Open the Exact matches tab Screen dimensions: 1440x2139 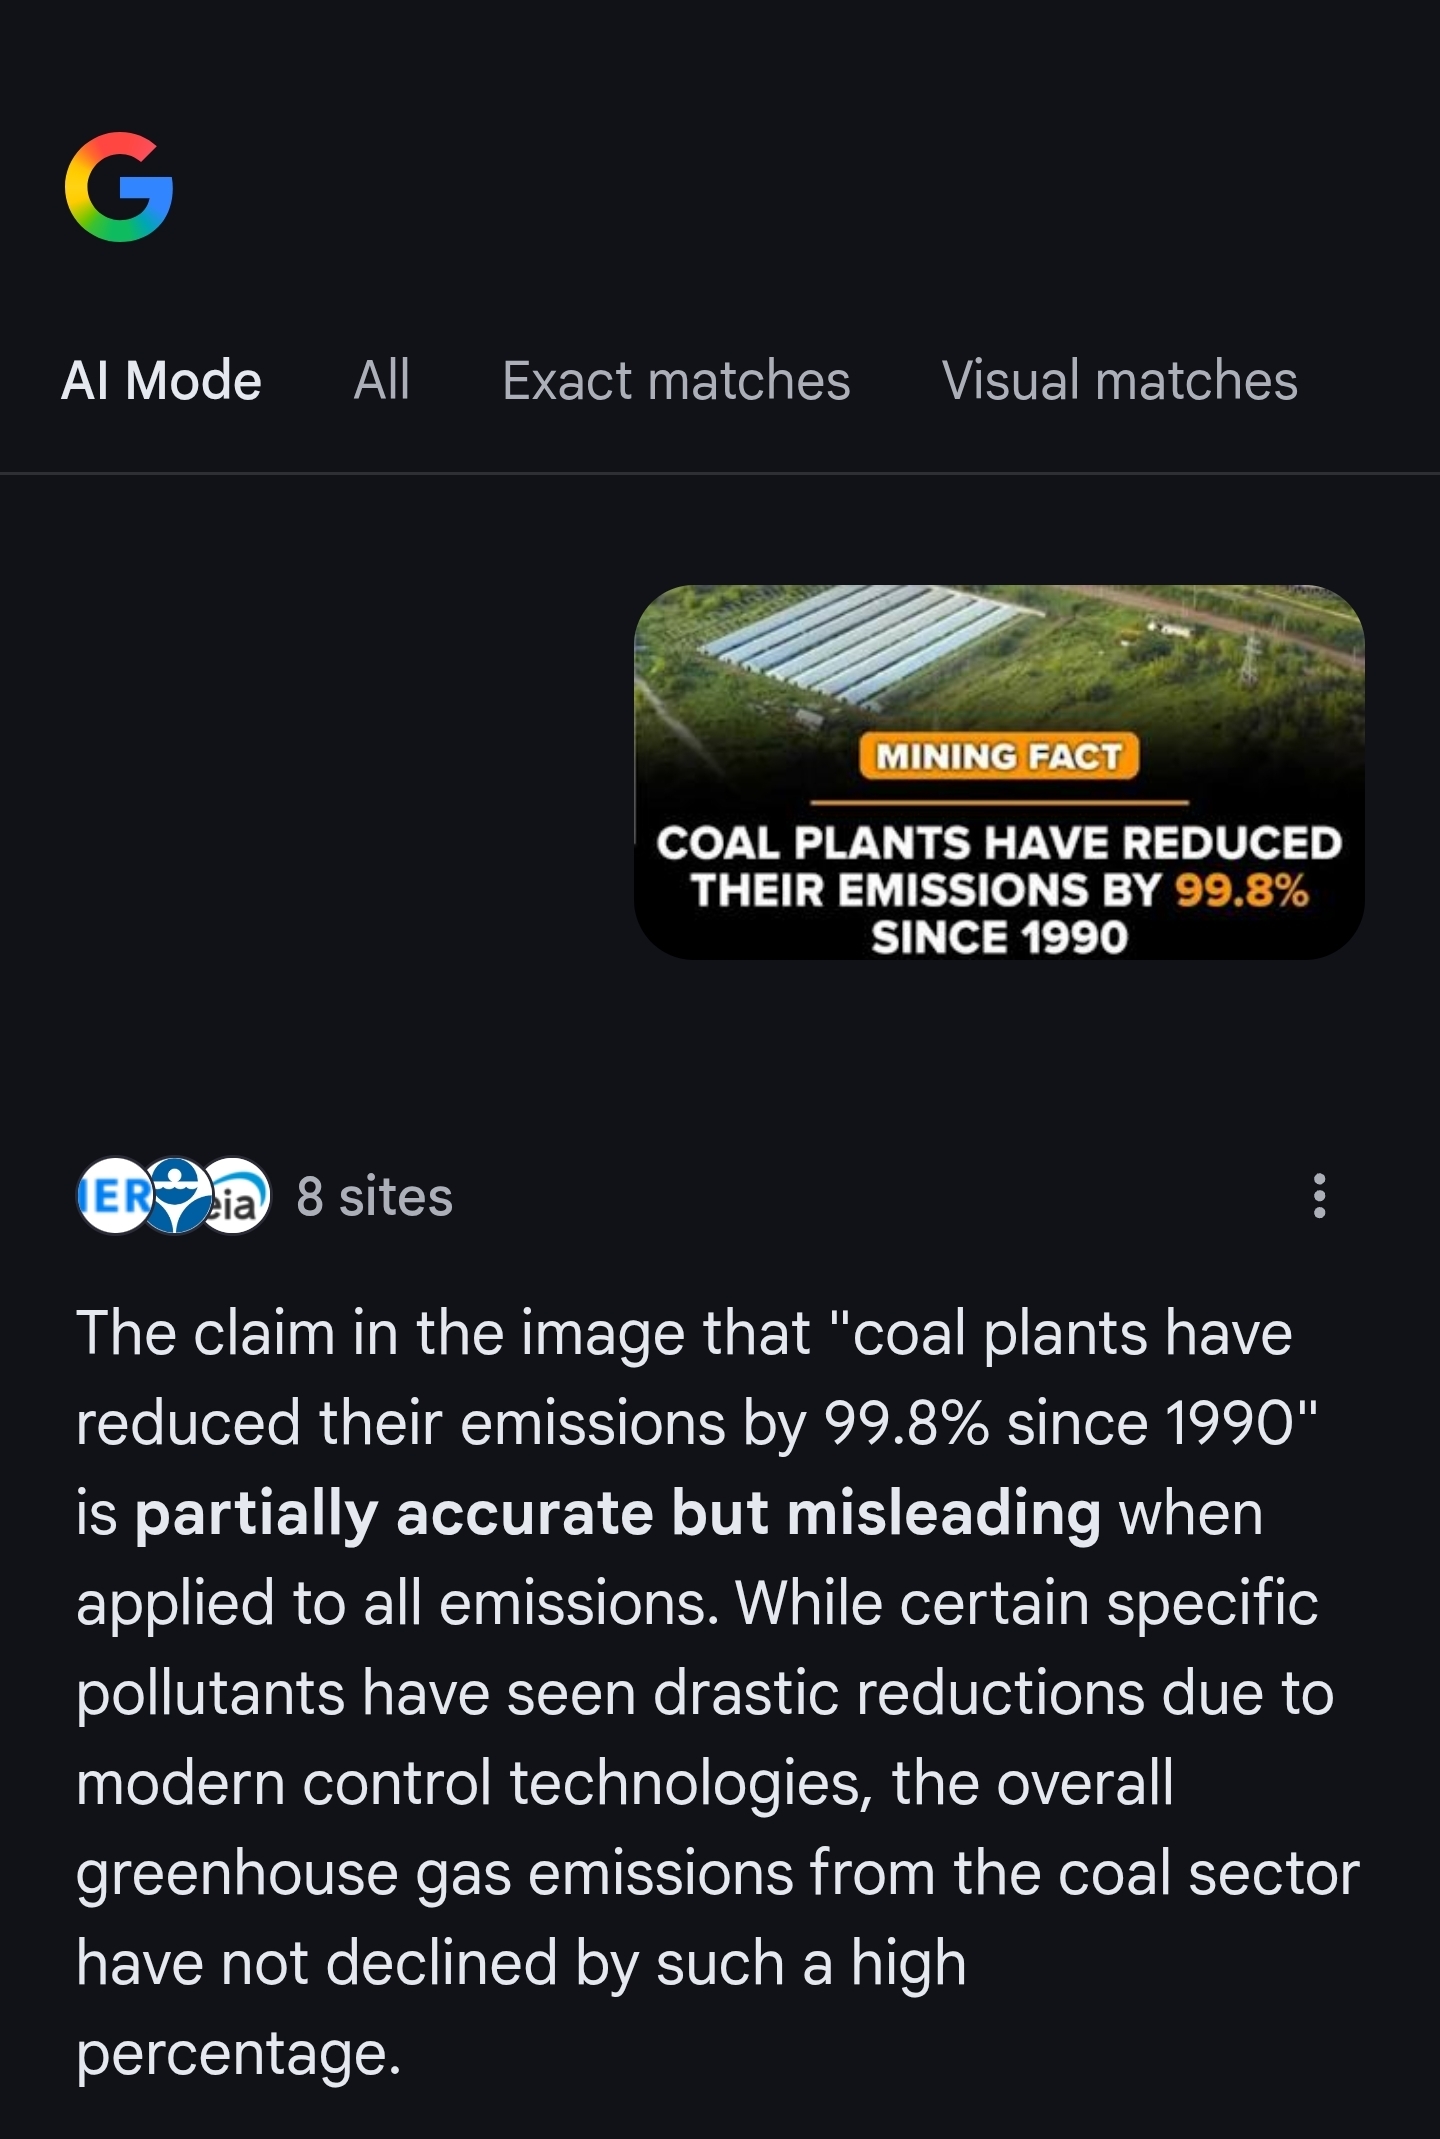click(x=676, y=381)
